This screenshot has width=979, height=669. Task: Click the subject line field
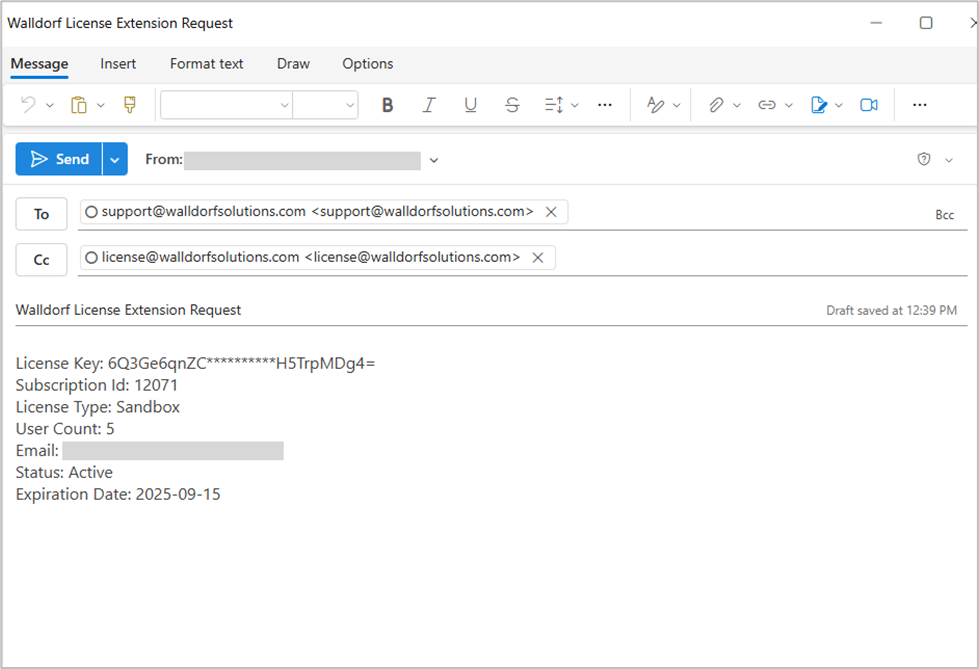[x=400, y=310]
